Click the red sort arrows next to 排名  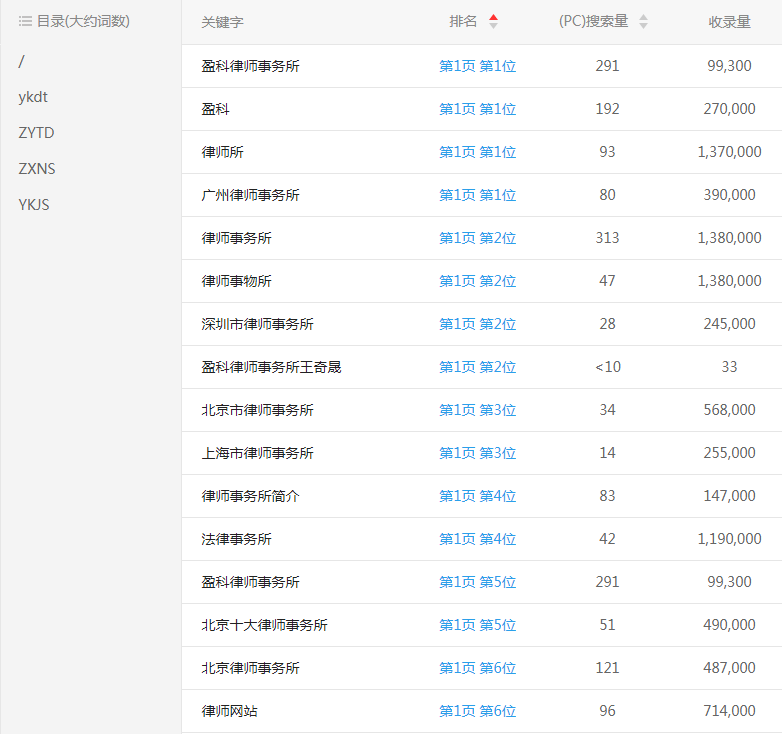(x=493, y=22)
